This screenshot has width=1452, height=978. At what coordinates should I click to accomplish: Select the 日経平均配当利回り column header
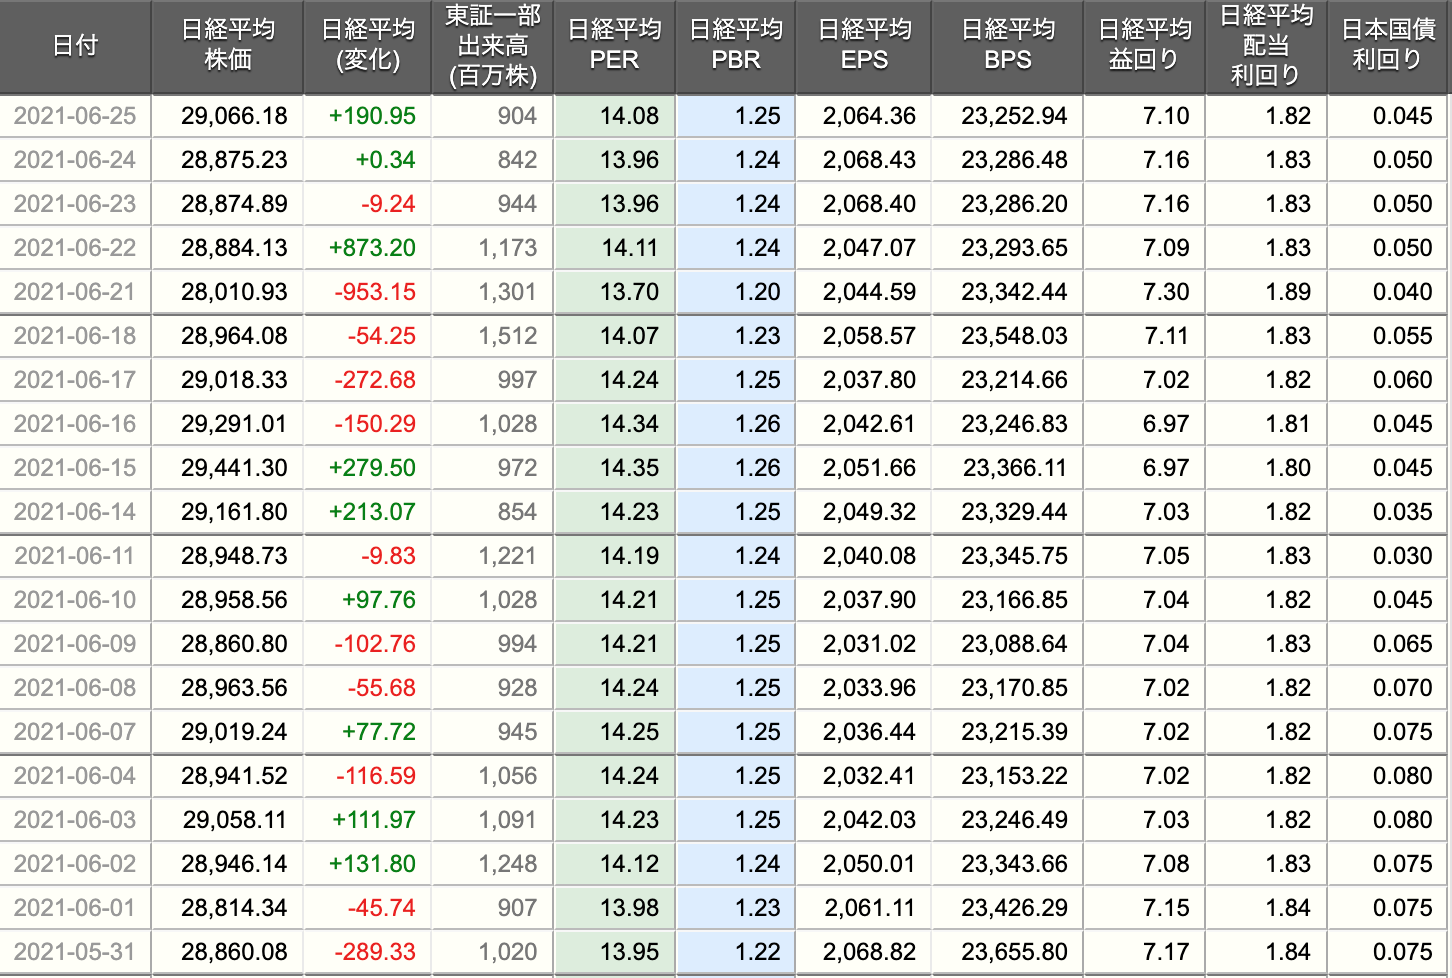point(1266,46)
